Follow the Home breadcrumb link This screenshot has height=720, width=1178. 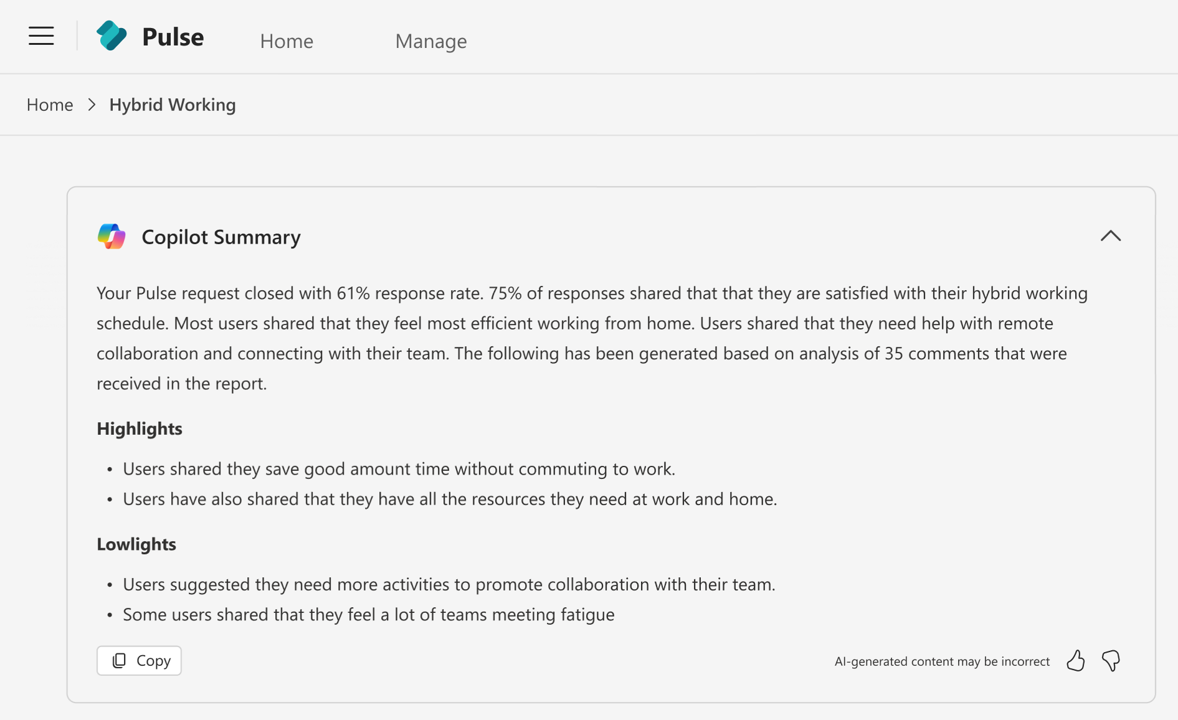[49, 104]
